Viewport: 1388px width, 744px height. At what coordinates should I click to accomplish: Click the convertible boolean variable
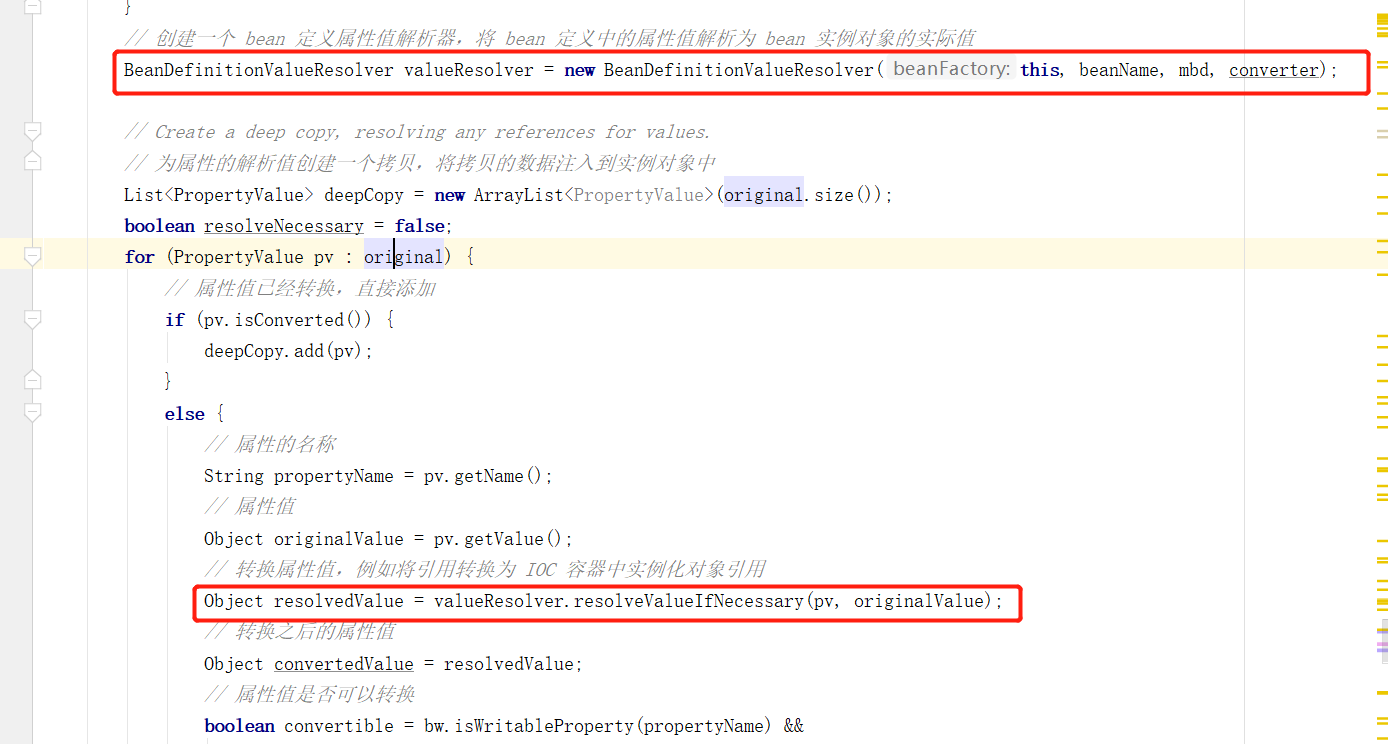click(x=338, y=726)
